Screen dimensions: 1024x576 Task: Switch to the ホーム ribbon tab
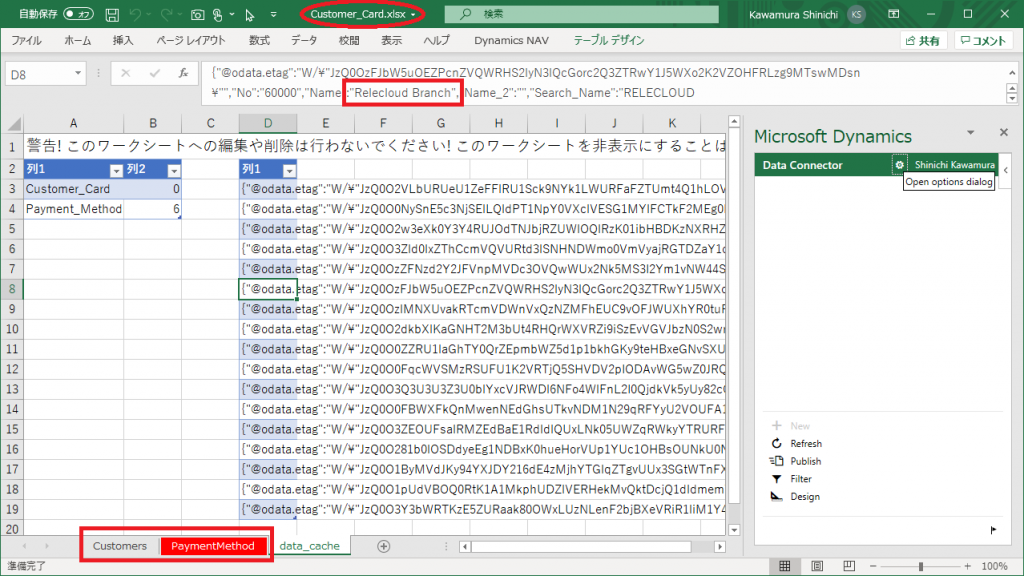tap(78, 40)
